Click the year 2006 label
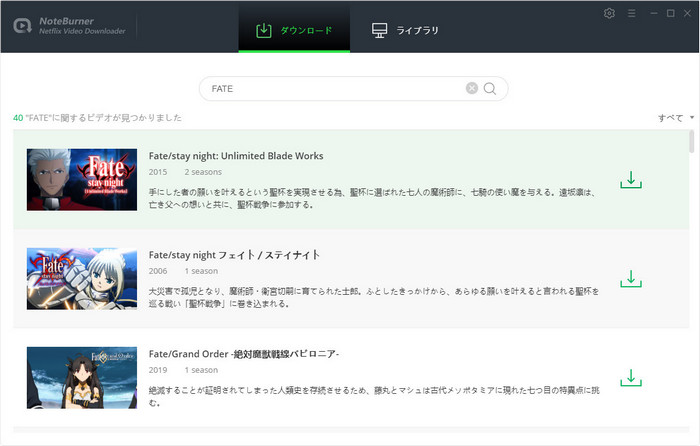 (x=158, y=271)
